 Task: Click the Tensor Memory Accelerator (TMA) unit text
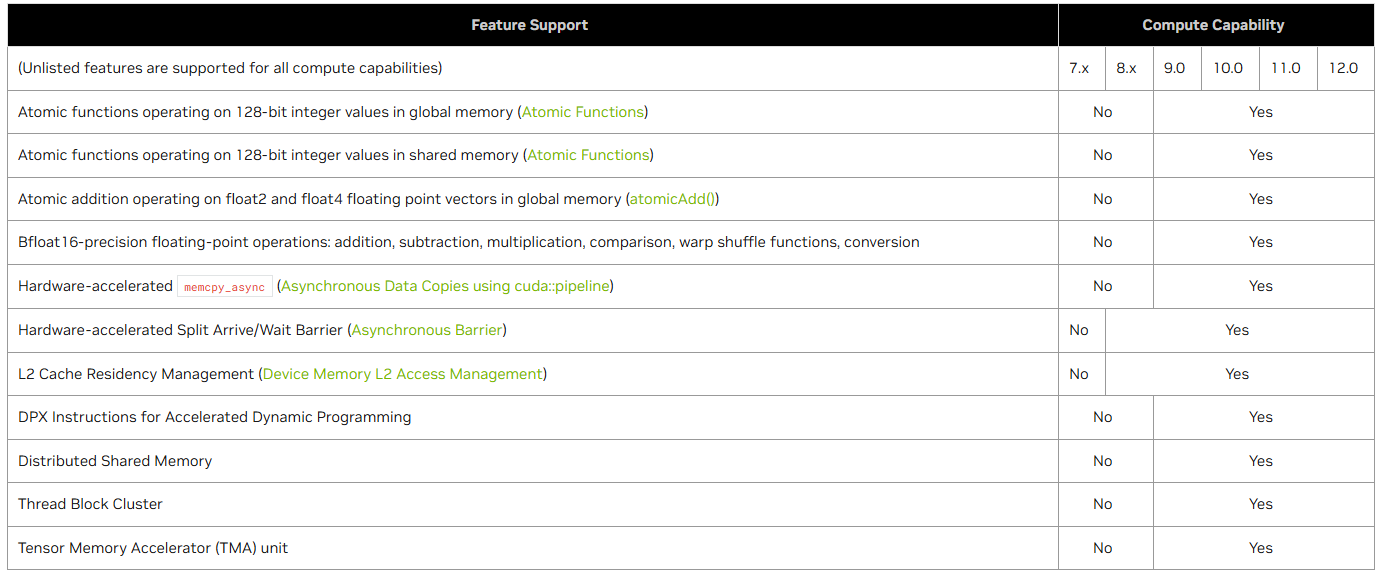tap(153, 548)
